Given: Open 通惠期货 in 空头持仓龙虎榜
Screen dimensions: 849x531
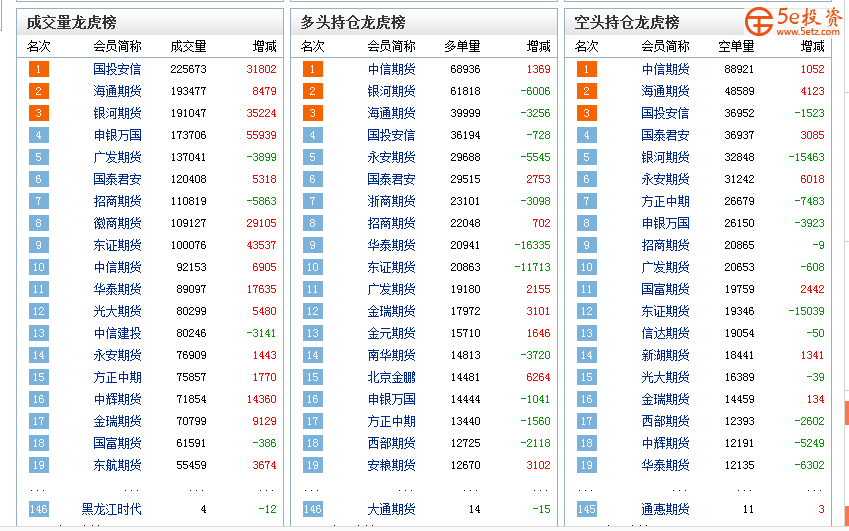Looking at the screenshot, I should click(x=665, y=509).
